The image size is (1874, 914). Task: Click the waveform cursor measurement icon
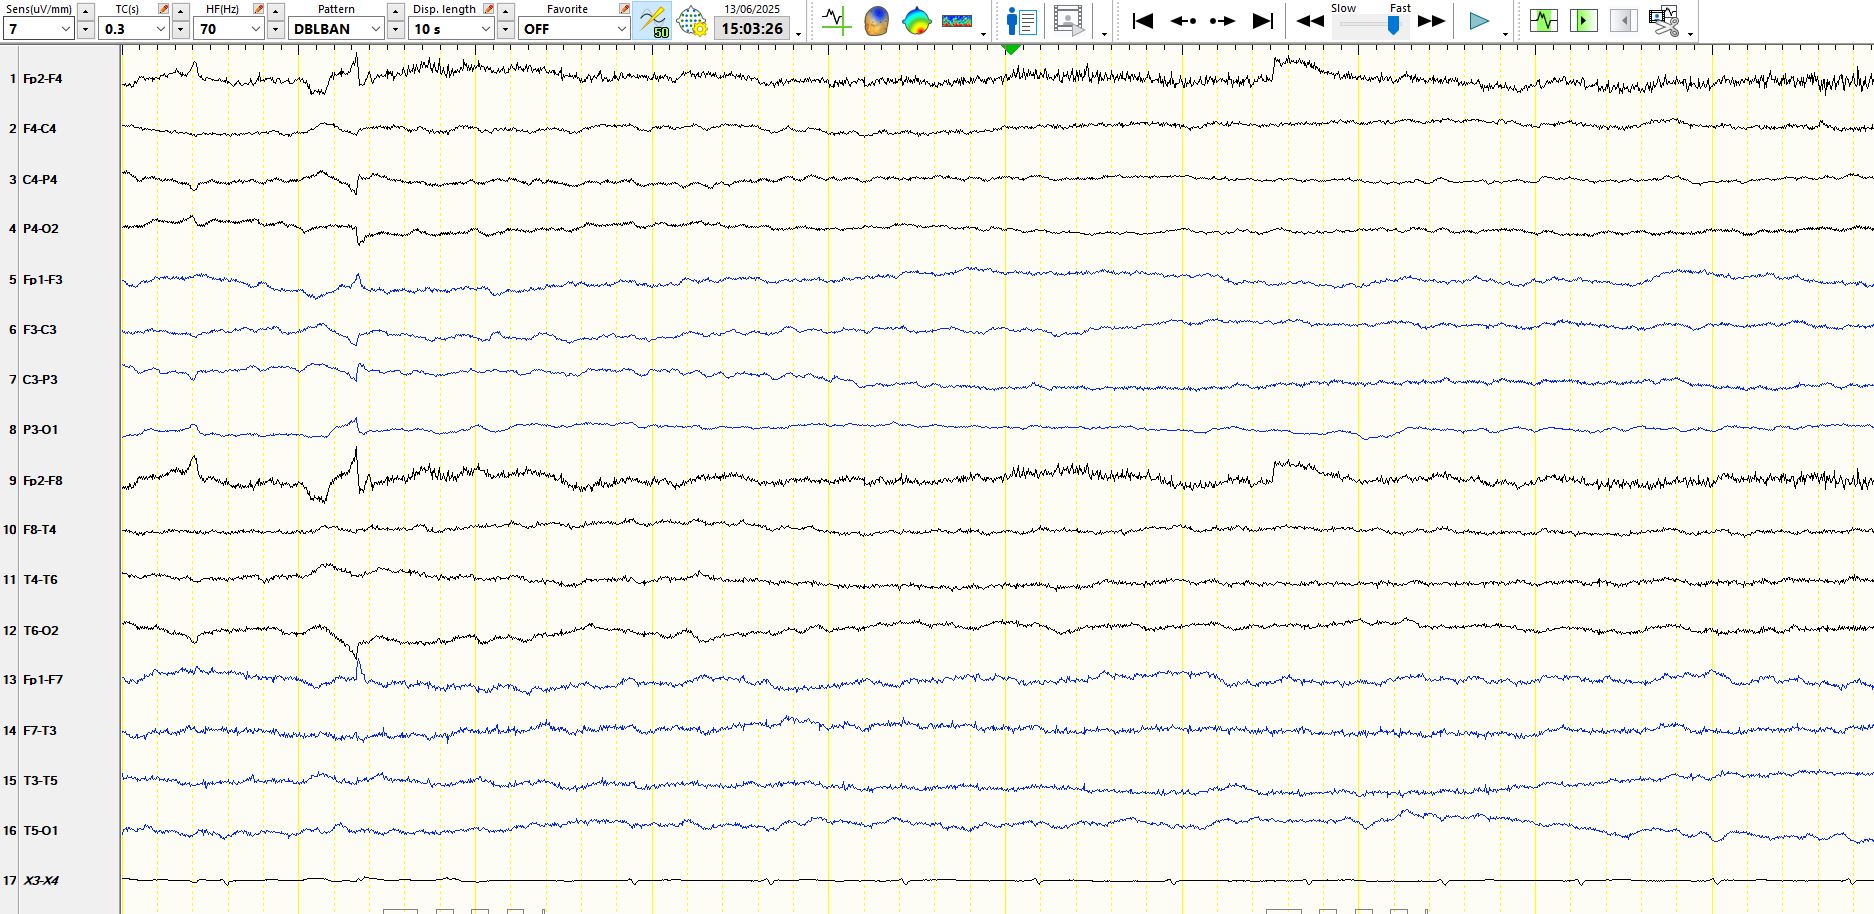[x=835, y=21]
